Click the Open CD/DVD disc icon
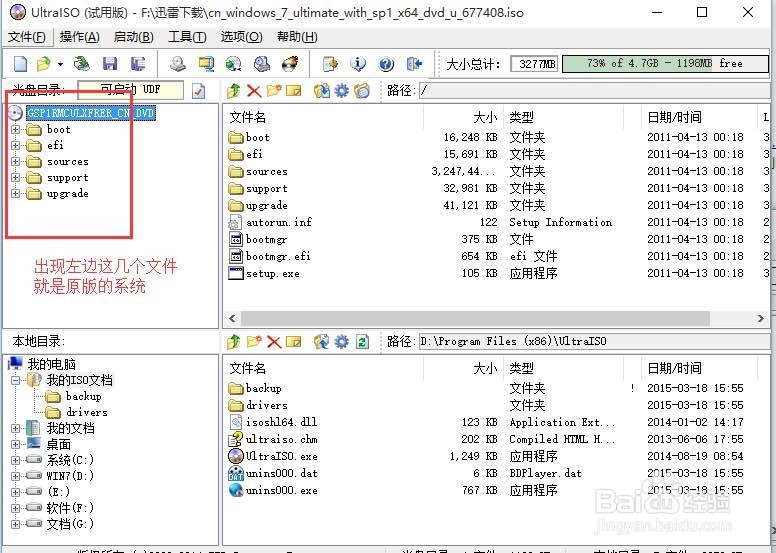 [x=82, y=63]
